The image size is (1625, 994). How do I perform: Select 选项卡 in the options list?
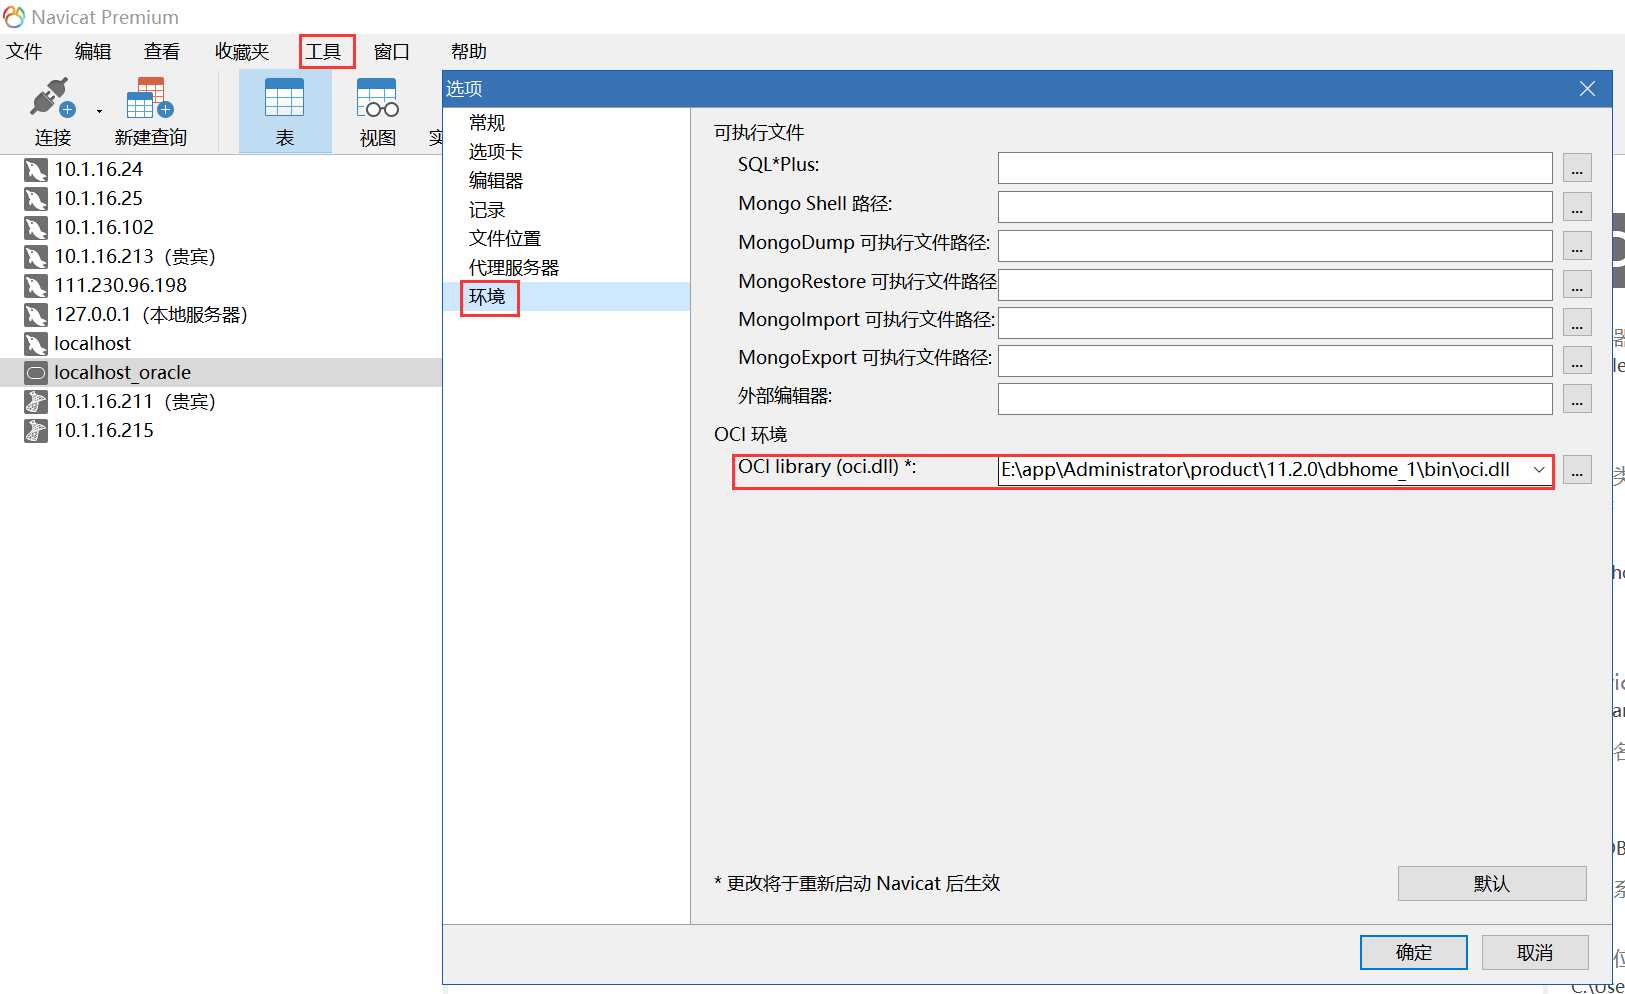496,152
